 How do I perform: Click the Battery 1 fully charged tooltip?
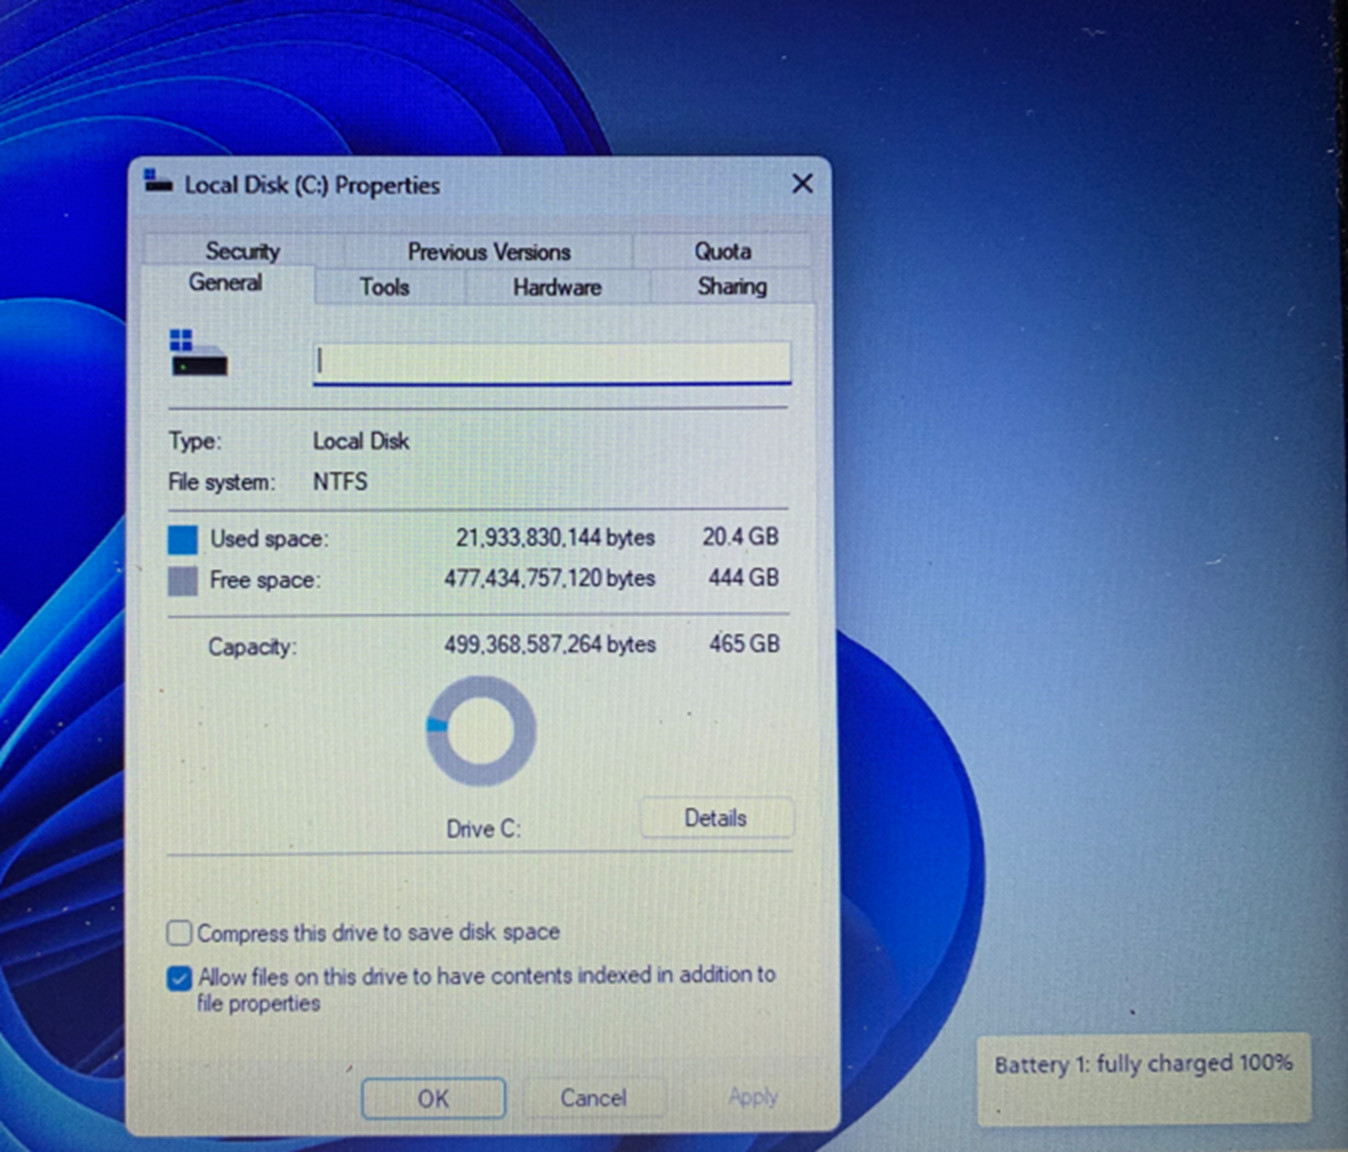pyautogui.click(x=1144, y=1078)
